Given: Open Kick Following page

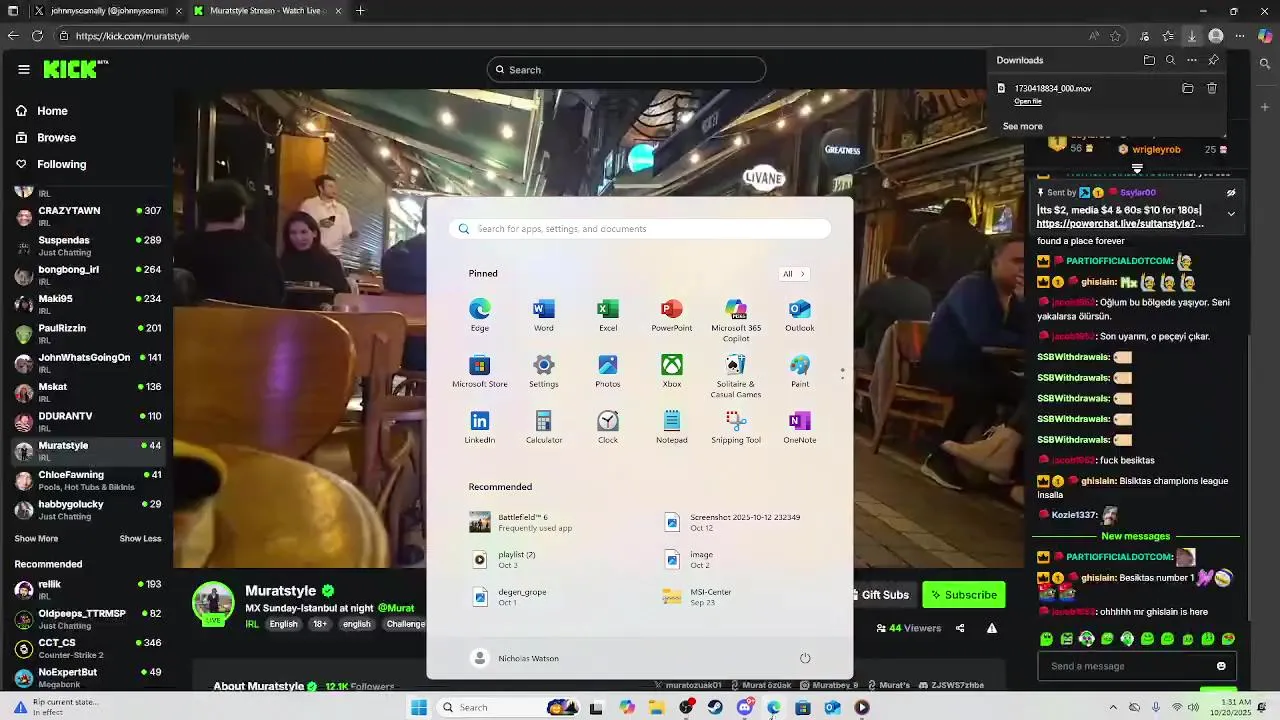Looking at the screenshot, I should coord(51,165).
